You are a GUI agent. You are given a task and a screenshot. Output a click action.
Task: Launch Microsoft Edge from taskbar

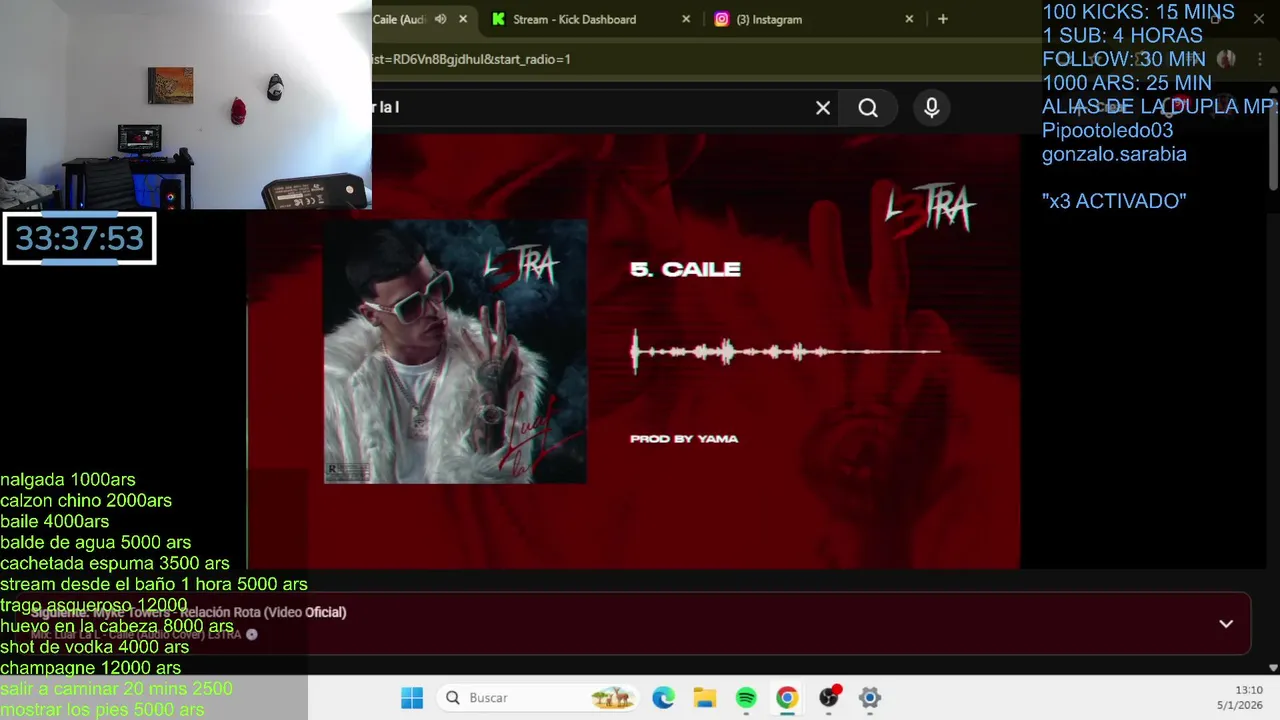663,698
